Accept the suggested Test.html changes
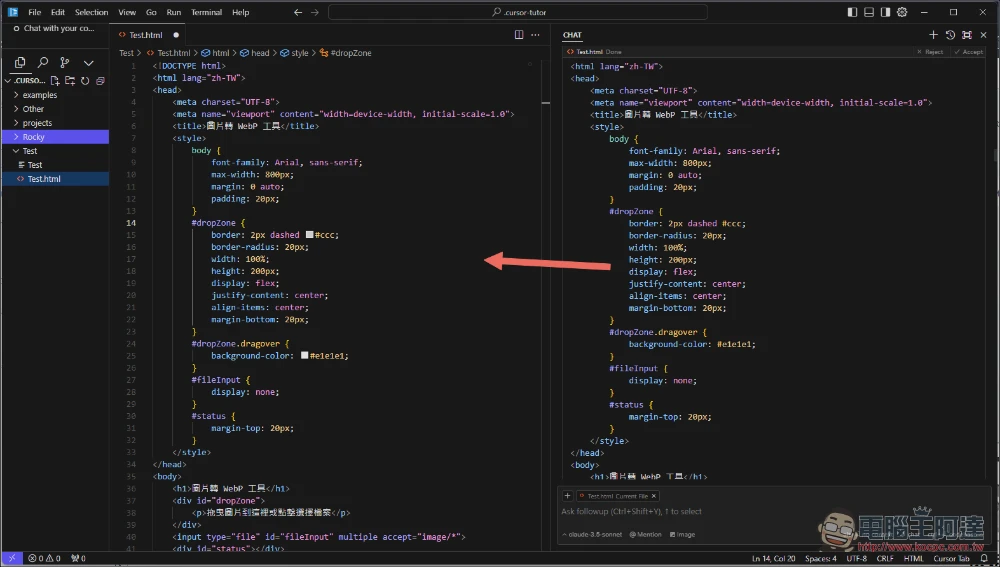The height and width of the screenshot is (567, 1000). click(968, 51)
